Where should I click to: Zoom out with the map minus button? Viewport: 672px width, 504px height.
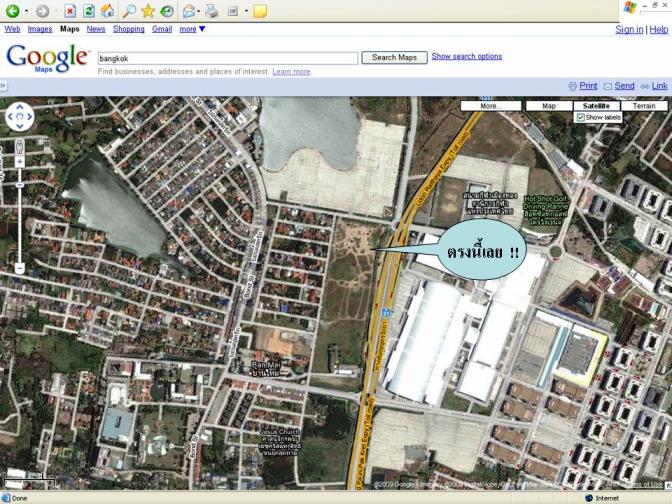pyautogui.click(x=20, y=268)
